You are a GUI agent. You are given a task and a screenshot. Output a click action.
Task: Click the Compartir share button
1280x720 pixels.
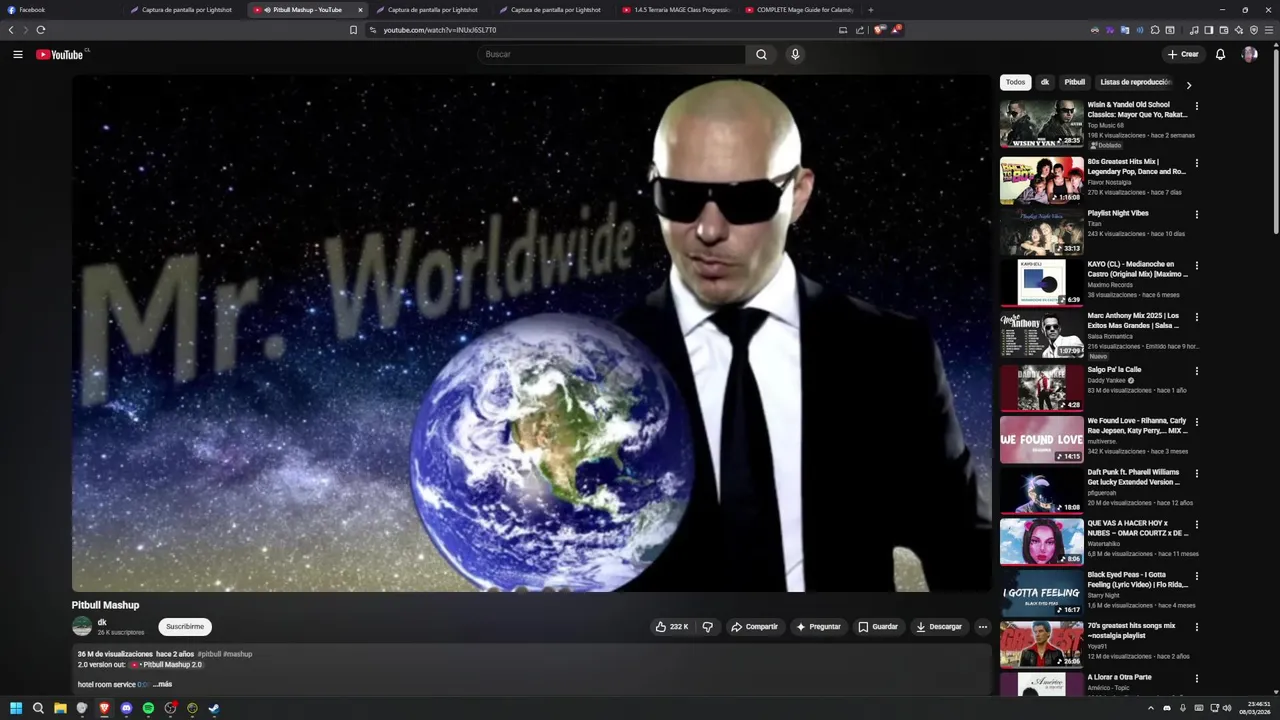coord(755,627)
